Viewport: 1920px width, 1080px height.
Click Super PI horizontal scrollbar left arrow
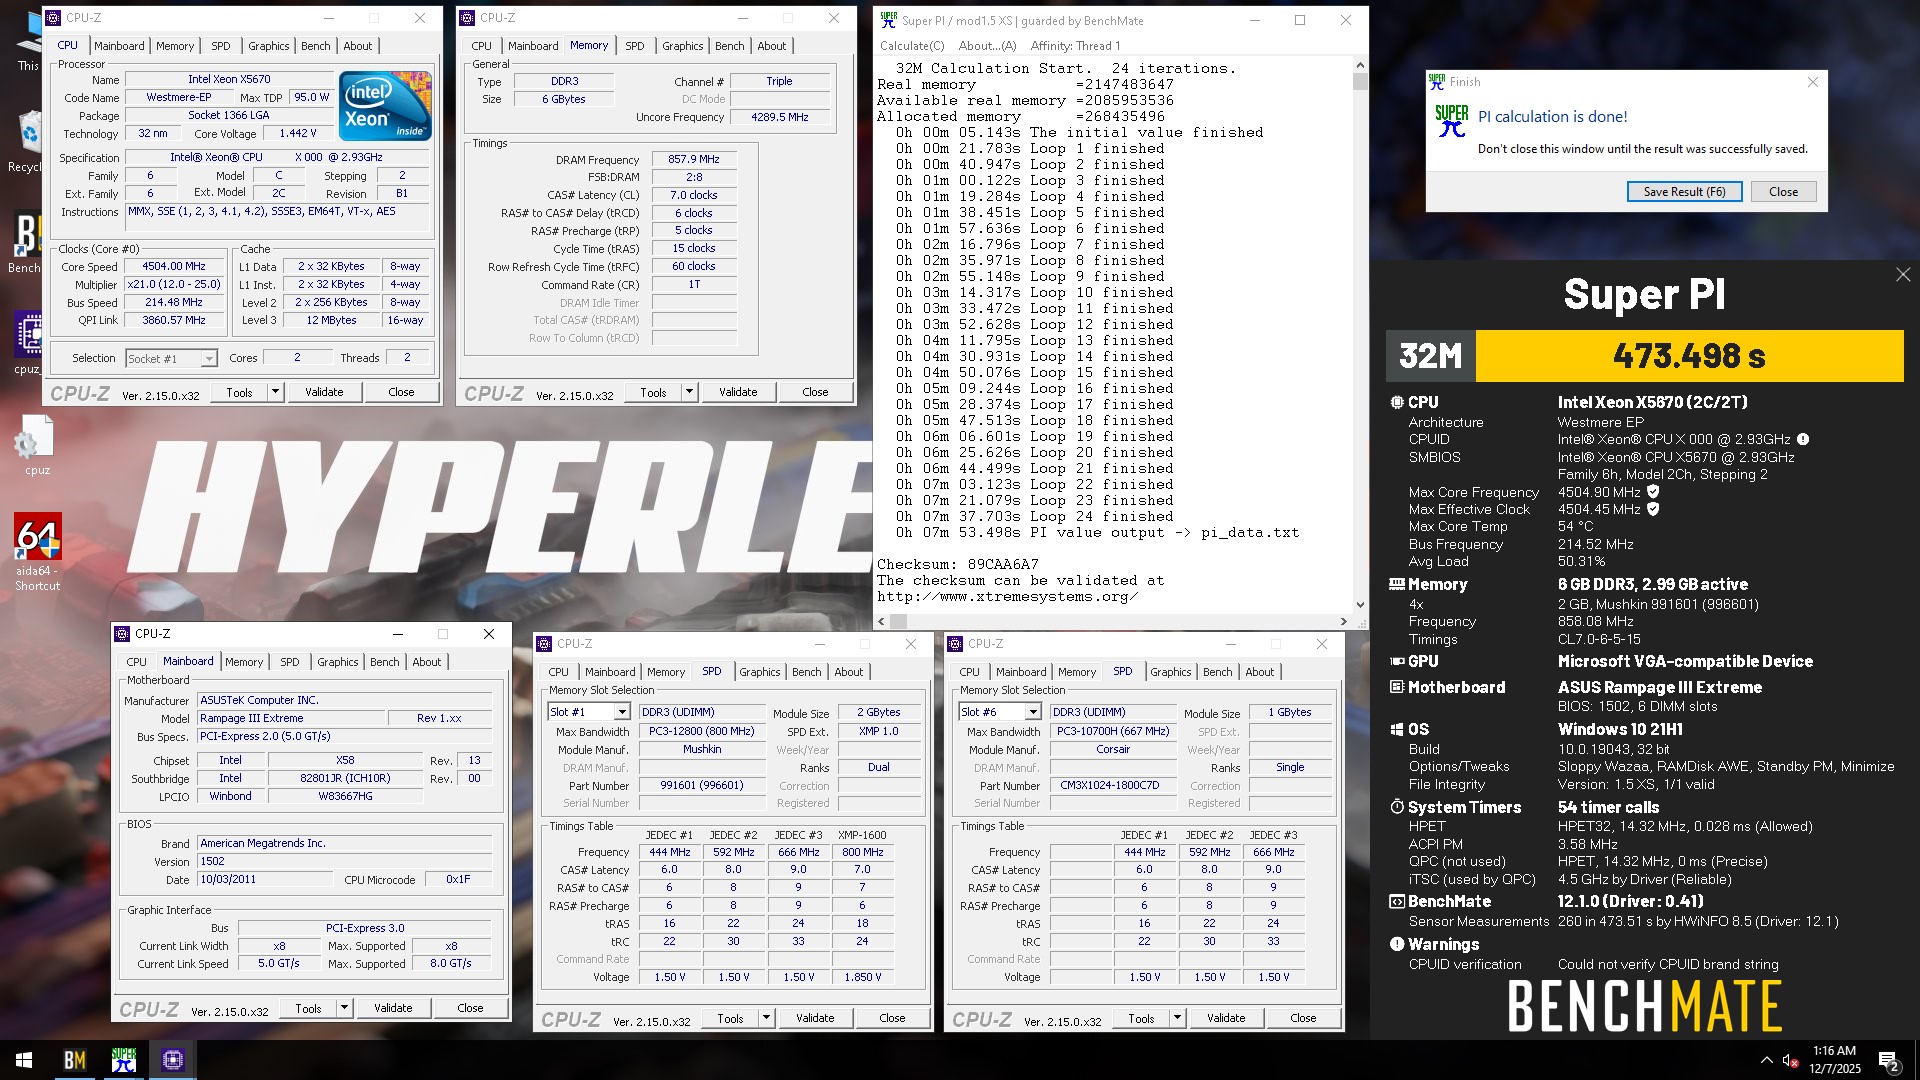point(881,621)
